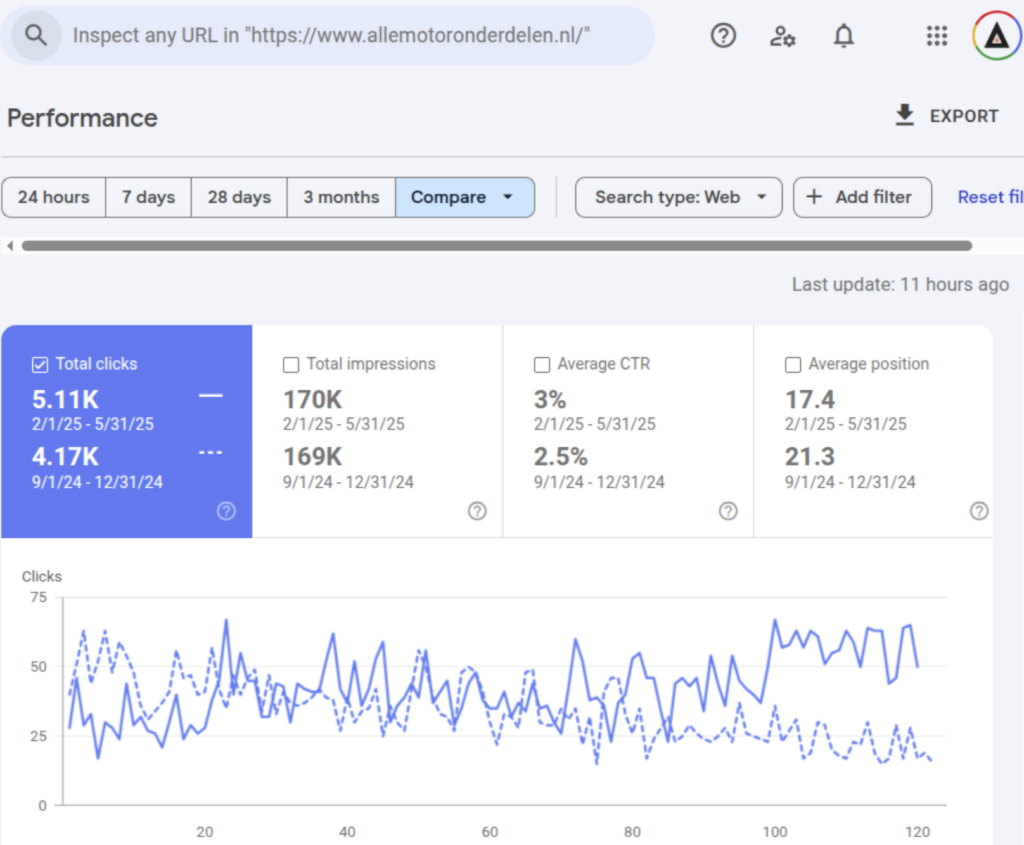Click the 21.3 position value
The width and height of the screenshot is (1024, 845).
click(810, 456)
